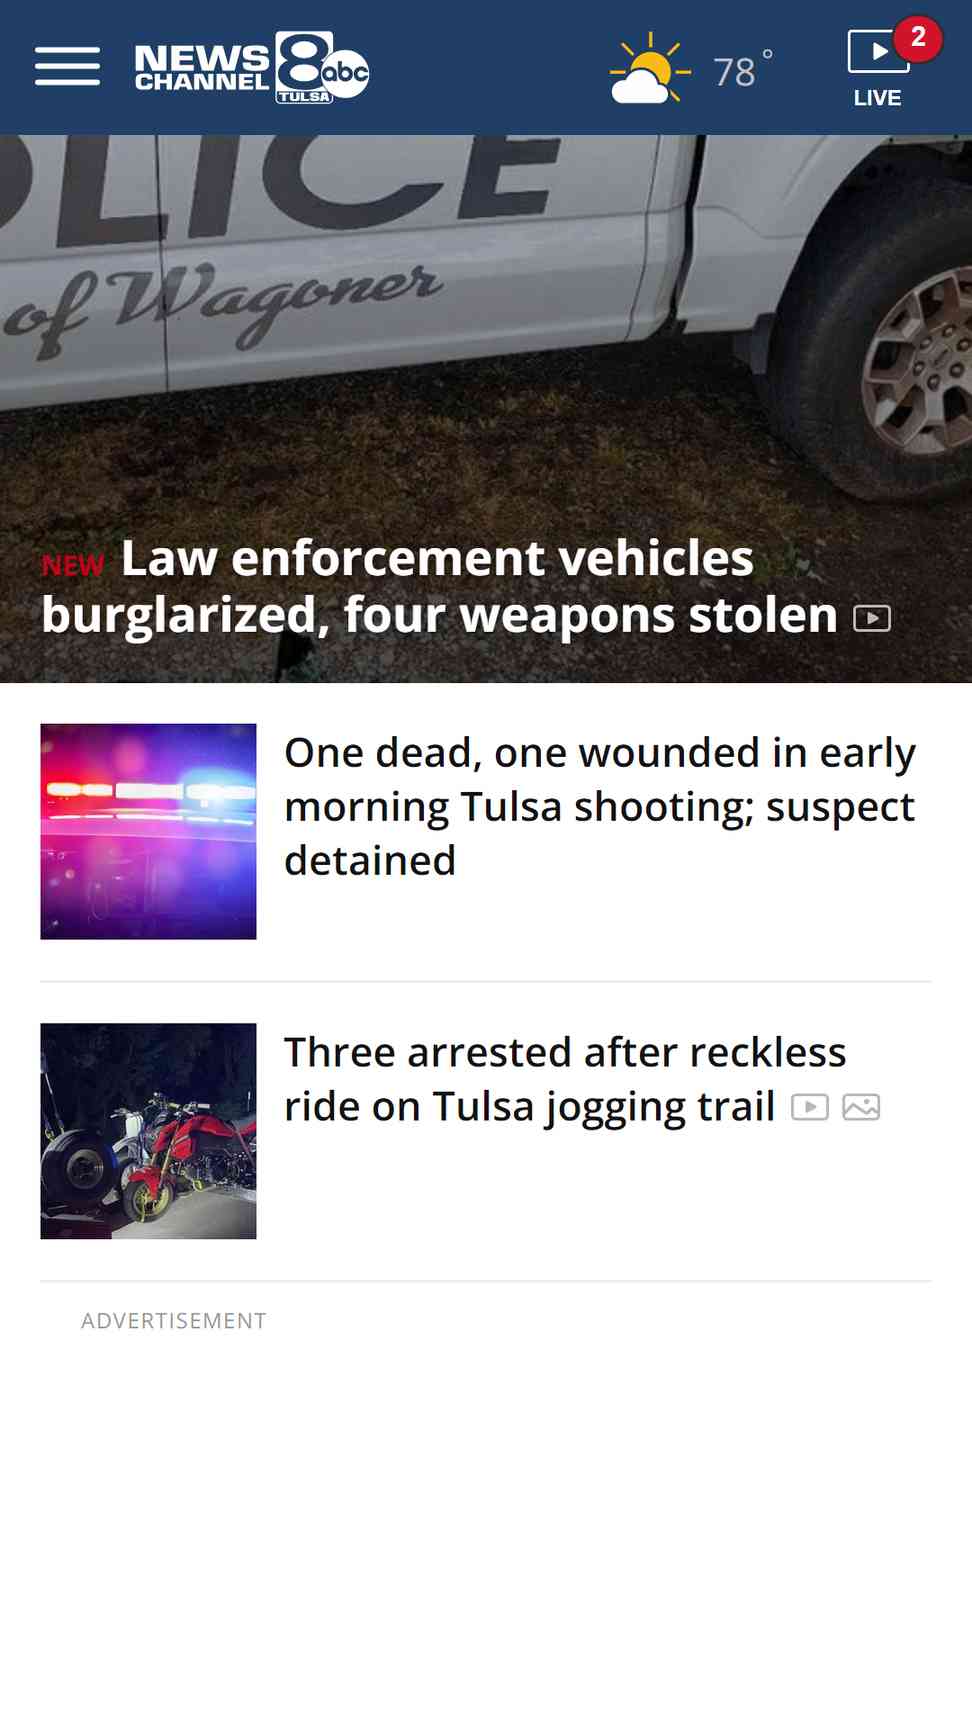Open the red motorcycle thumbnail image
The width and height of the screenshot is (972, 1728).
coord(148,1131)
